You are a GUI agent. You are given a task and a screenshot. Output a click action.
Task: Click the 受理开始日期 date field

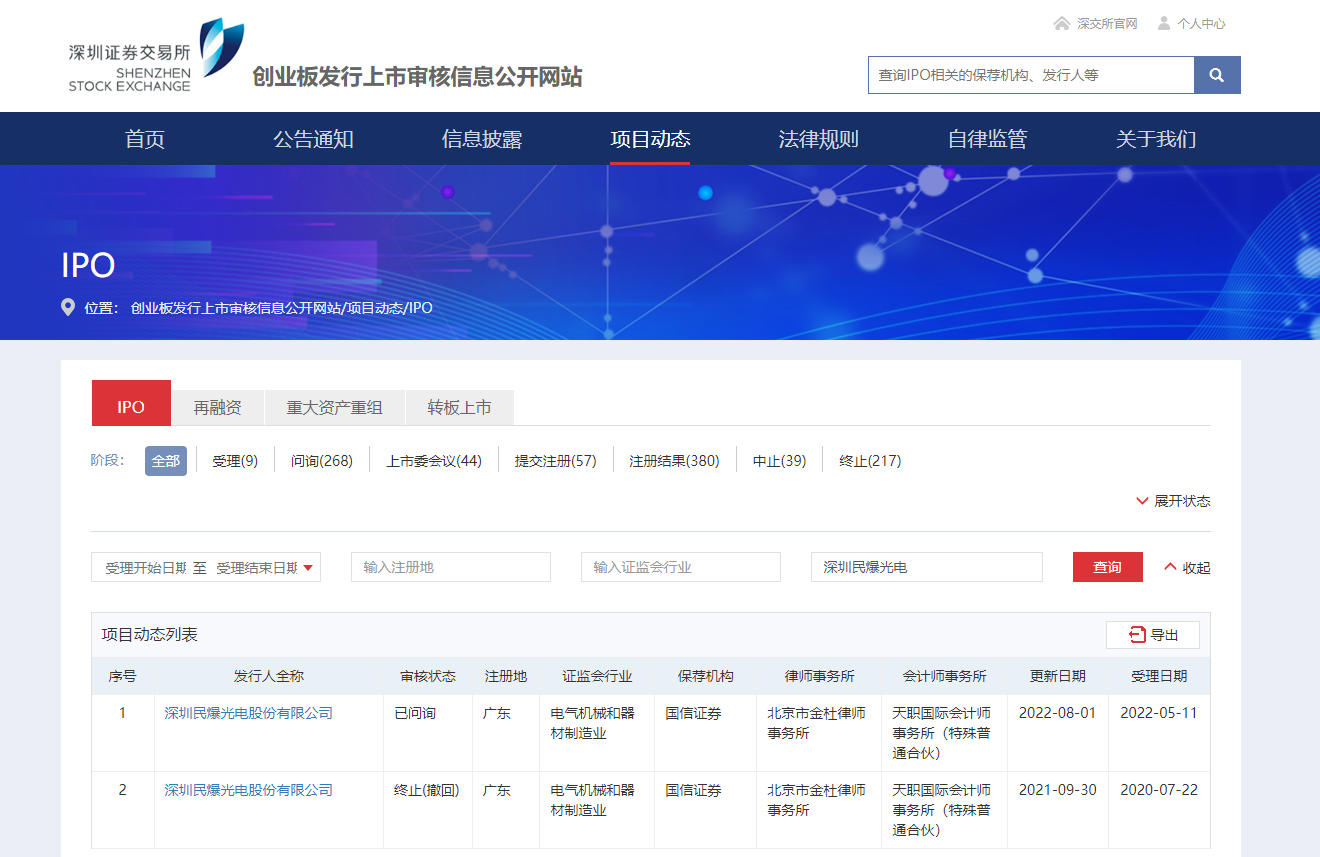(x=146, y=567)
